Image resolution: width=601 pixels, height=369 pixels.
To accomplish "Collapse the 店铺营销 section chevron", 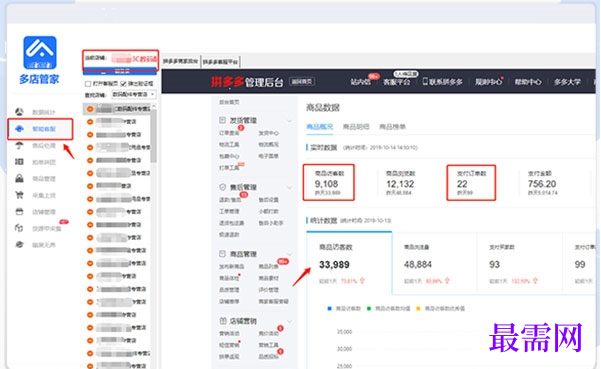I will click(x=289, y=321).
